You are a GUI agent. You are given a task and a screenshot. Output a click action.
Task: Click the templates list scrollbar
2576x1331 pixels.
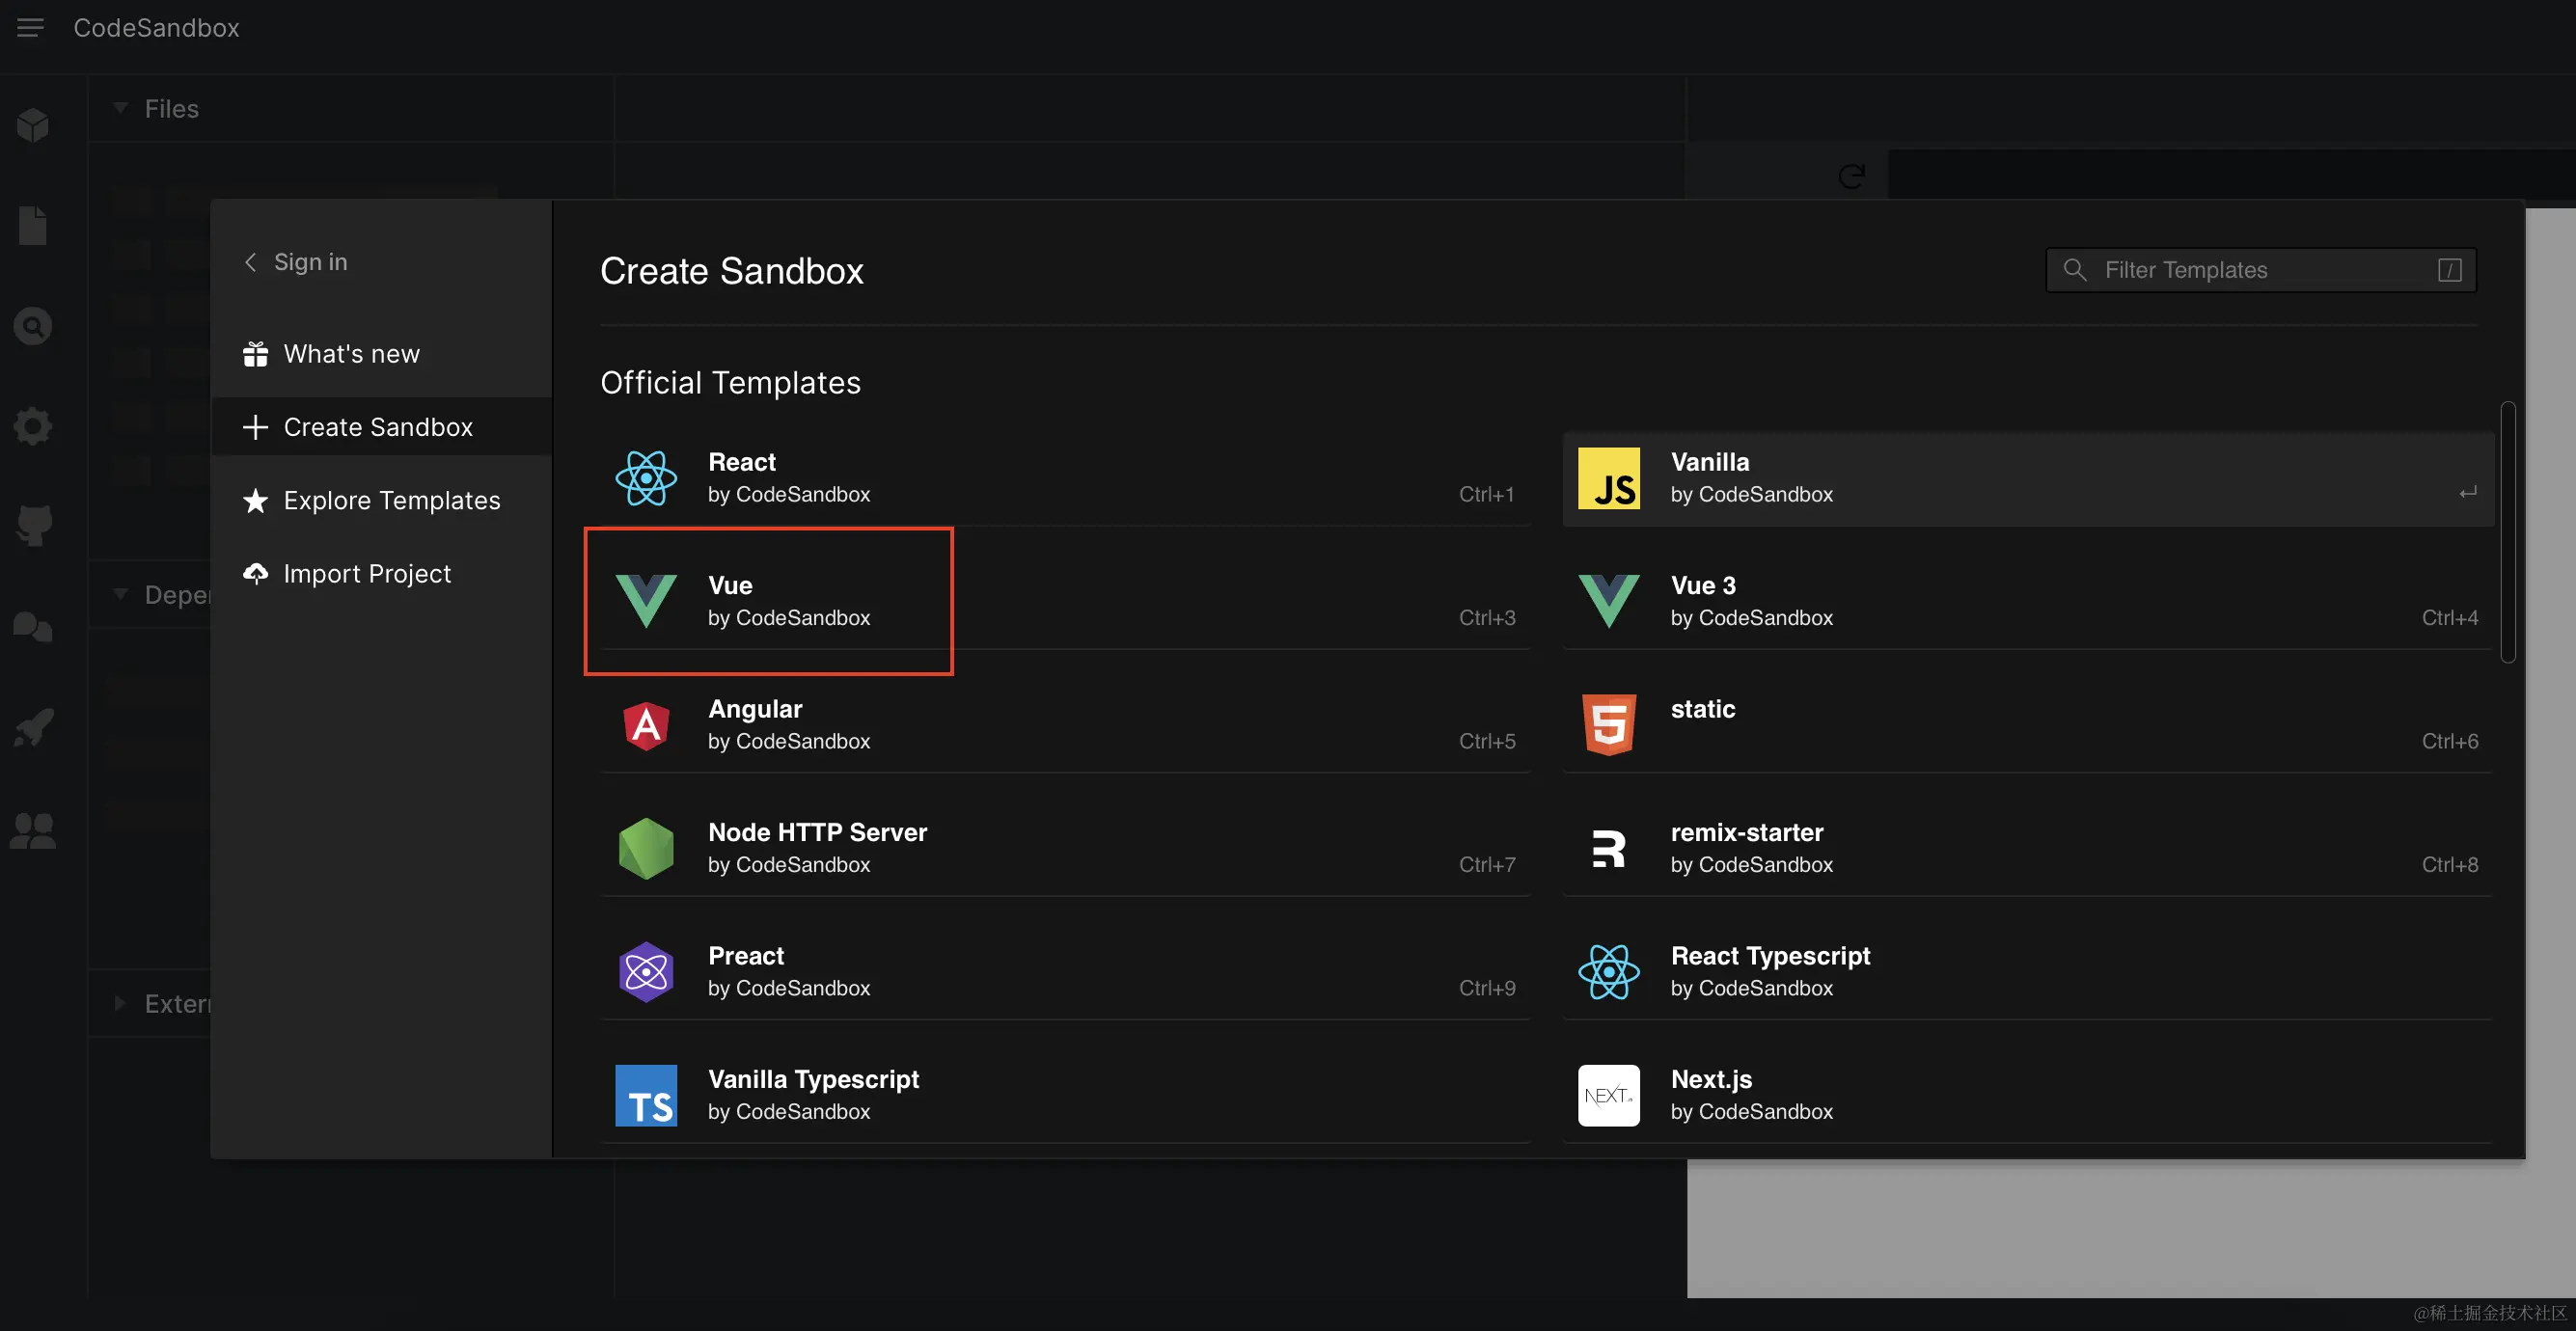tap(2507, 532)
